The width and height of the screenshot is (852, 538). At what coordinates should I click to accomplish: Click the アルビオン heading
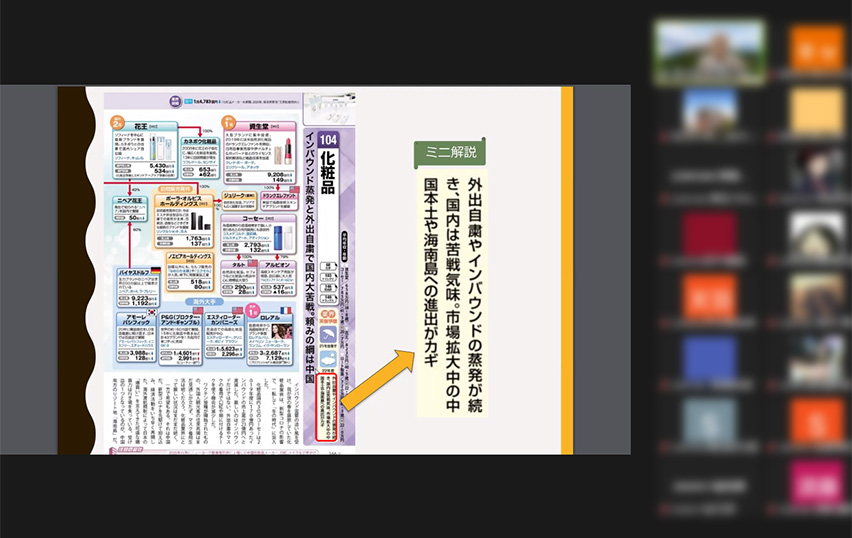[277, 265]
